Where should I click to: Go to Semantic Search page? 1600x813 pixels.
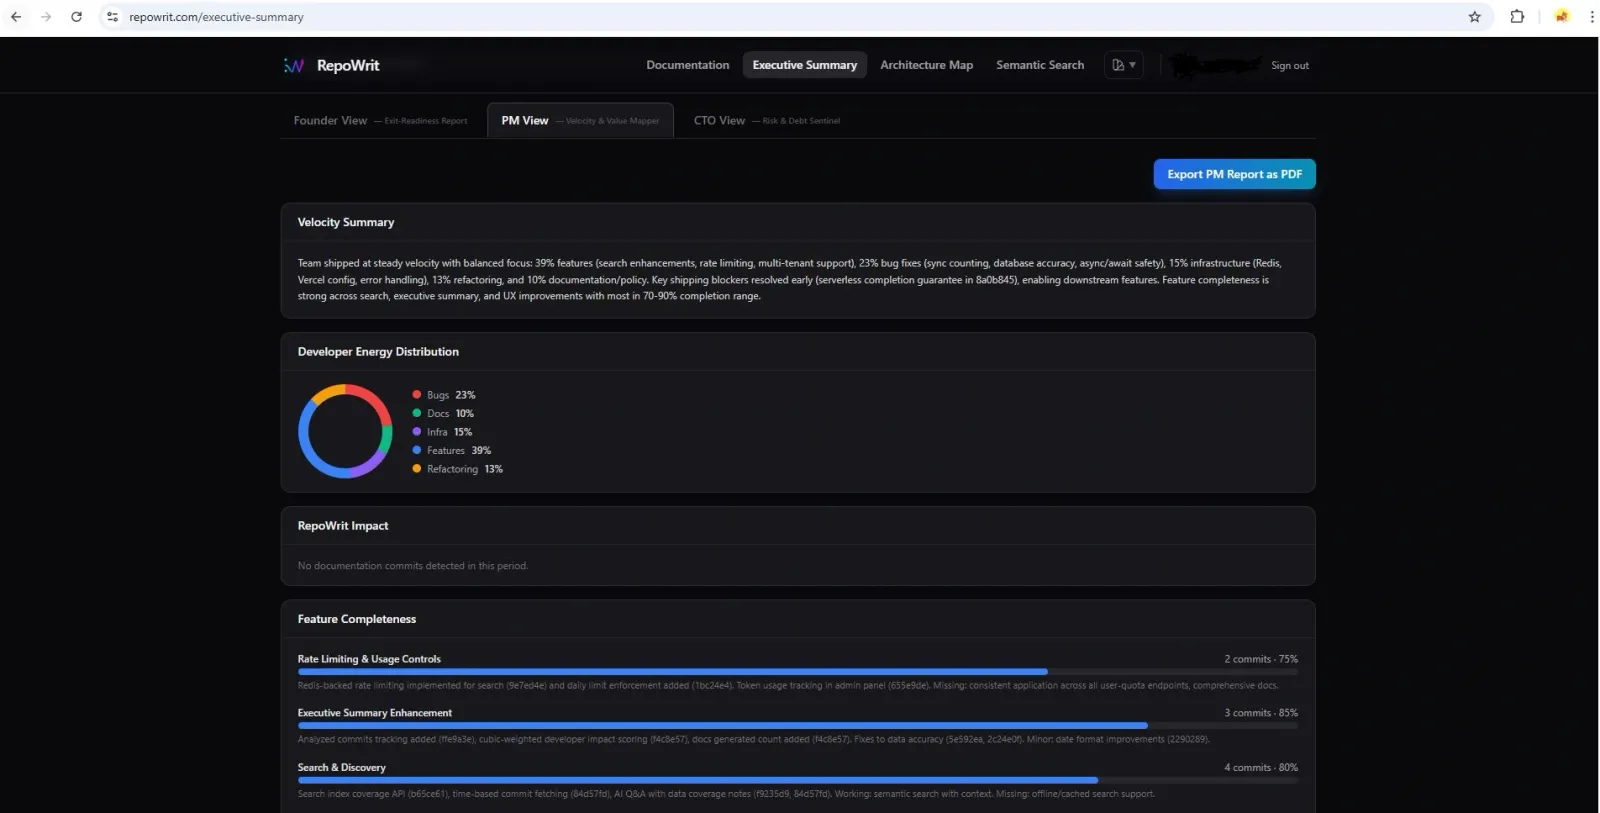1039,65
